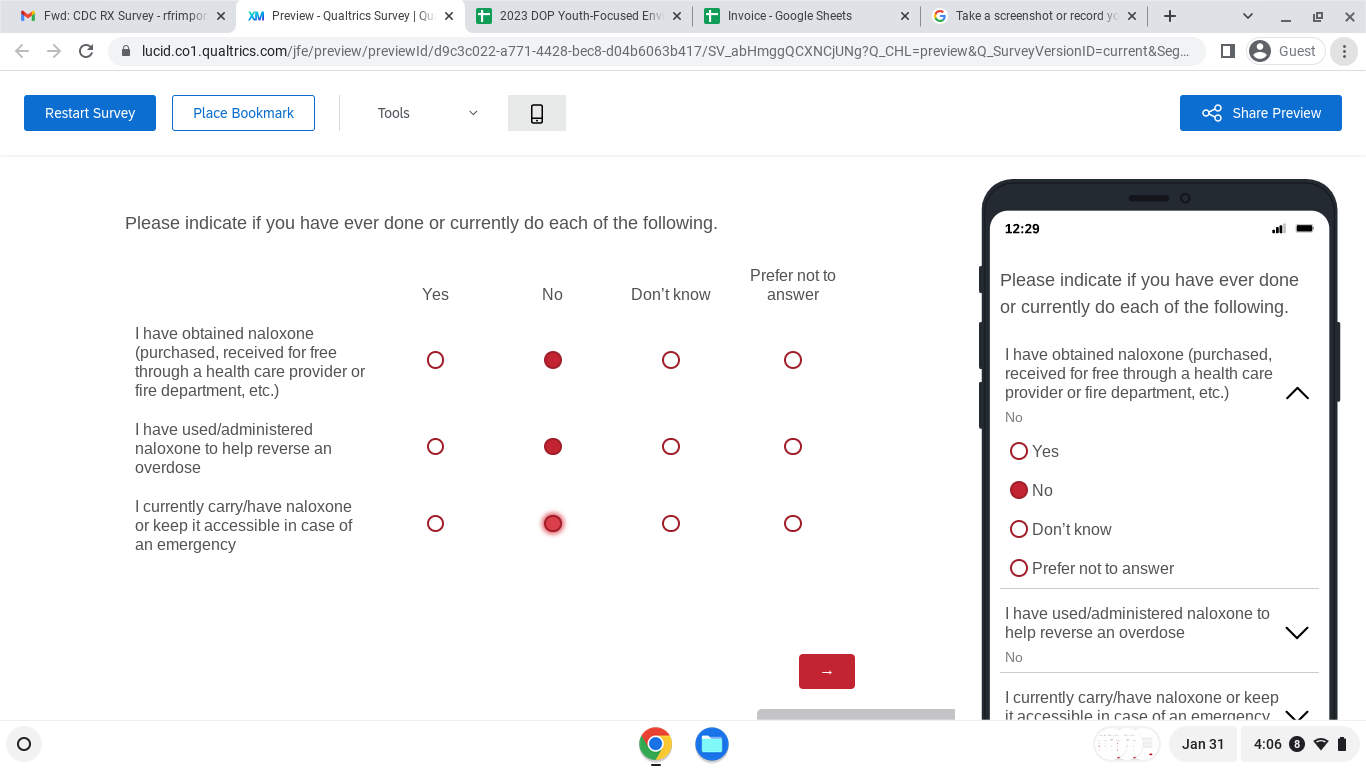Select Yes for obtained naloxone row
Viewport: 1366px width, 768px height.
pos(435,360)
